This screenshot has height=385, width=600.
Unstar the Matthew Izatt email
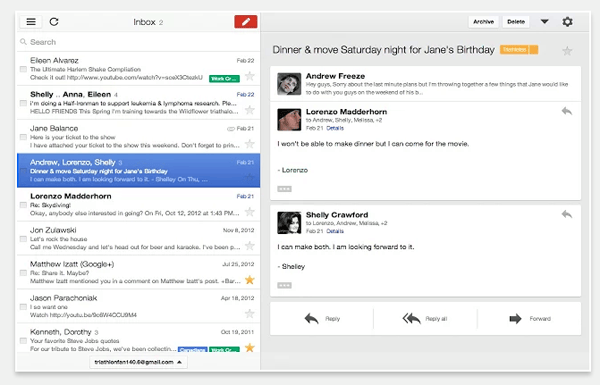point(249,280)
